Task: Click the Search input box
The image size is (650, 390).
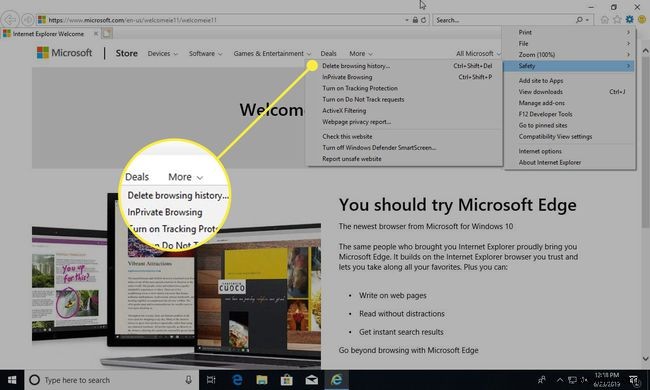Action: pyautogui.click(x=504, y=20)
